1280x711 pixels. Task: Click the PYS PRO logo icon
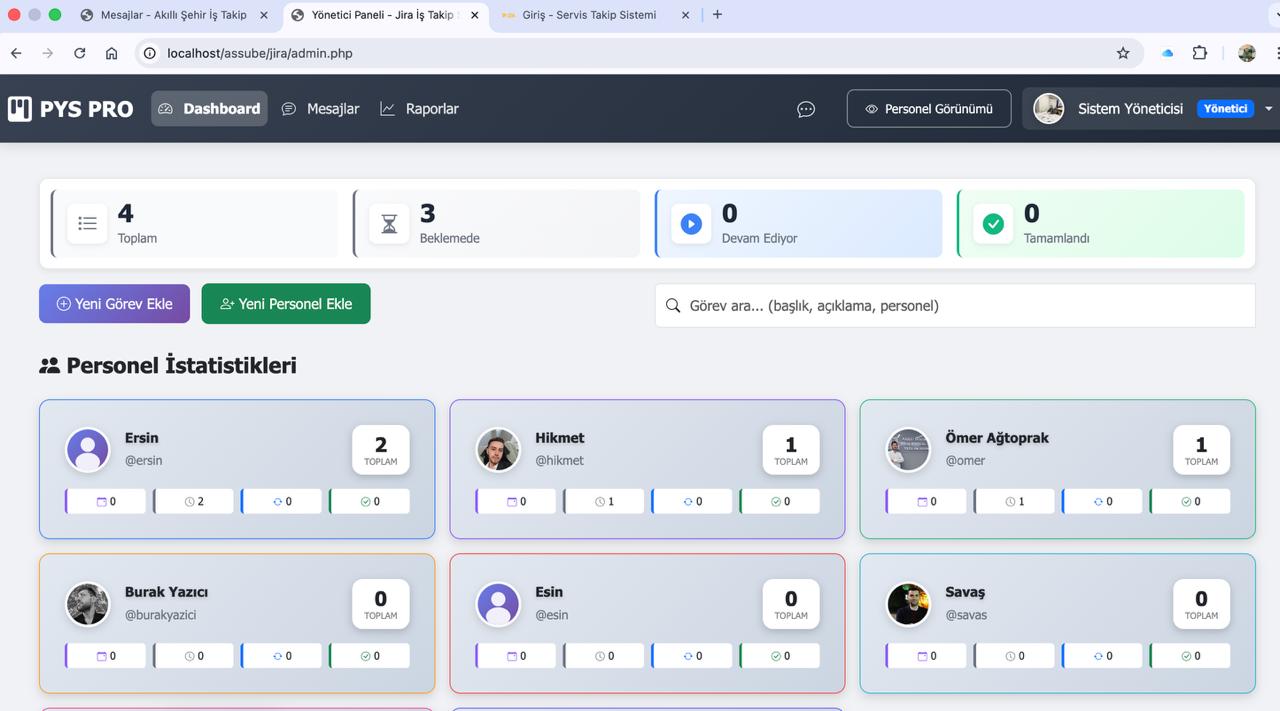[18, 108]
